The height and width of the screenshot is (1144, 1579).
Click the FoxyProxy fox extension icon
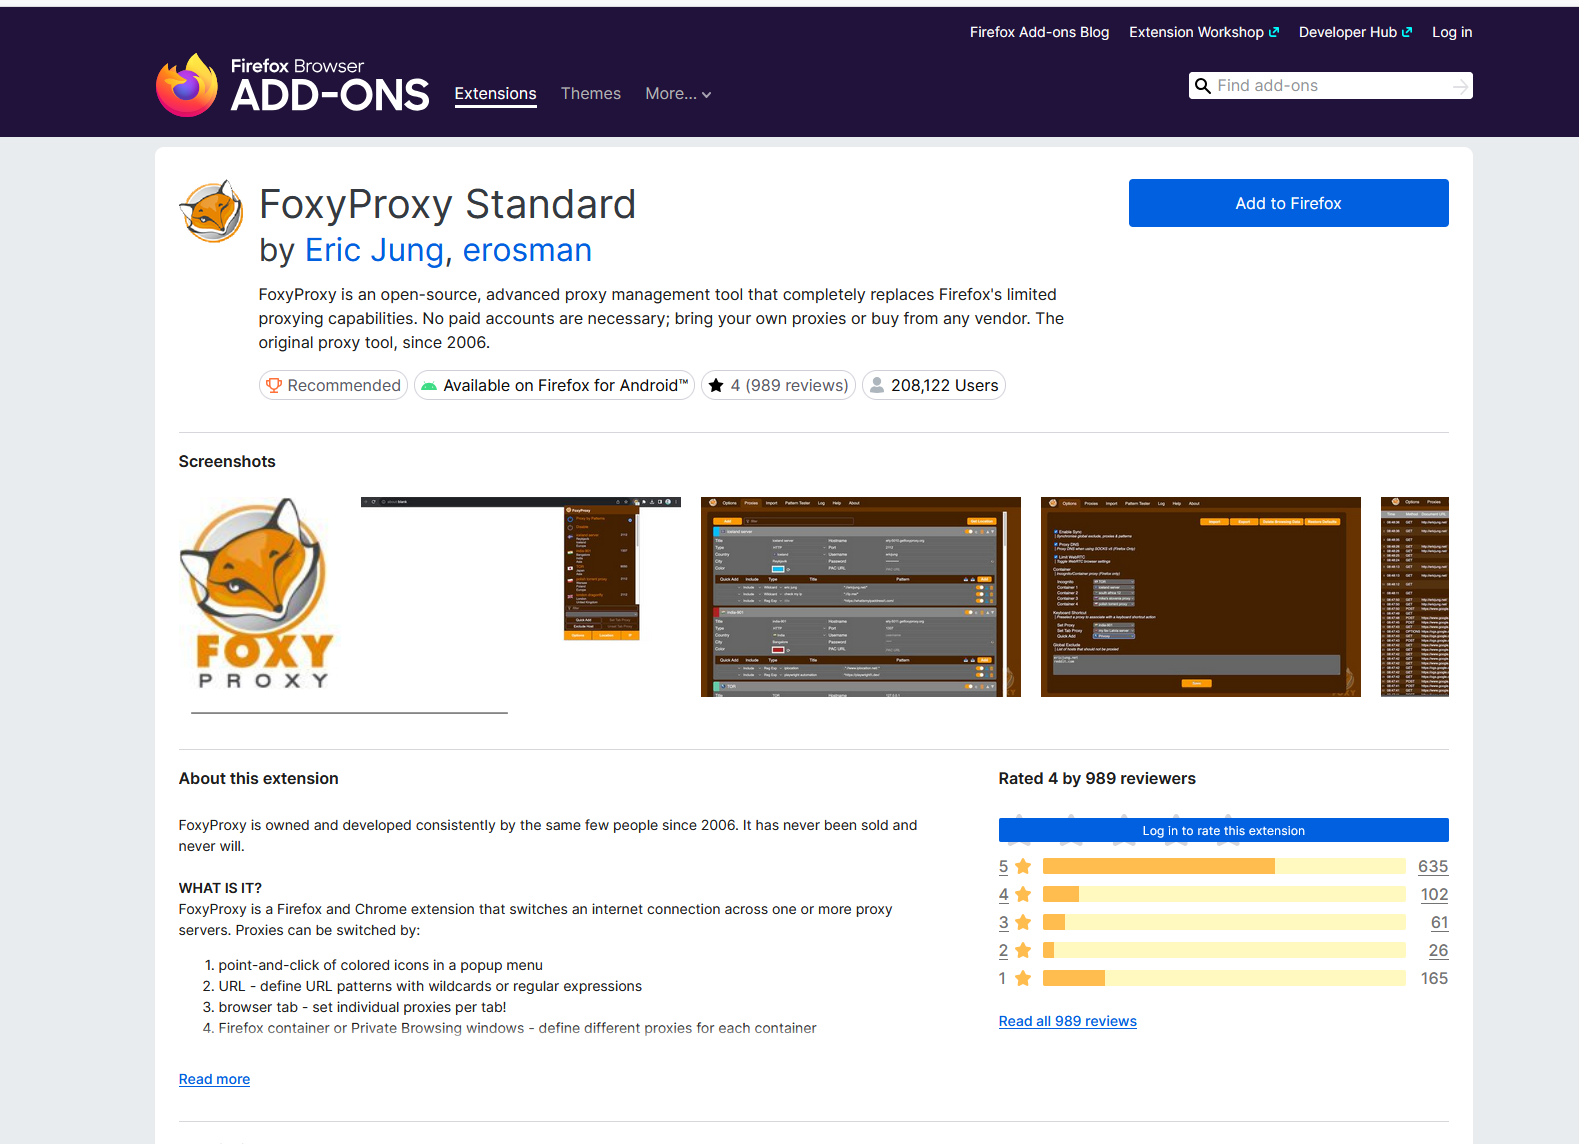click(211, 211)
